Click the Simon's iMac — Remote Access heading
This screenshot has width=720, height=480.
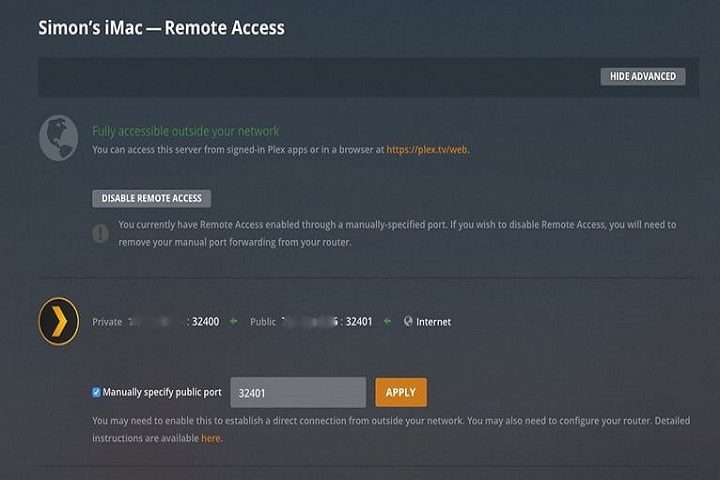[x=161, y=28]
